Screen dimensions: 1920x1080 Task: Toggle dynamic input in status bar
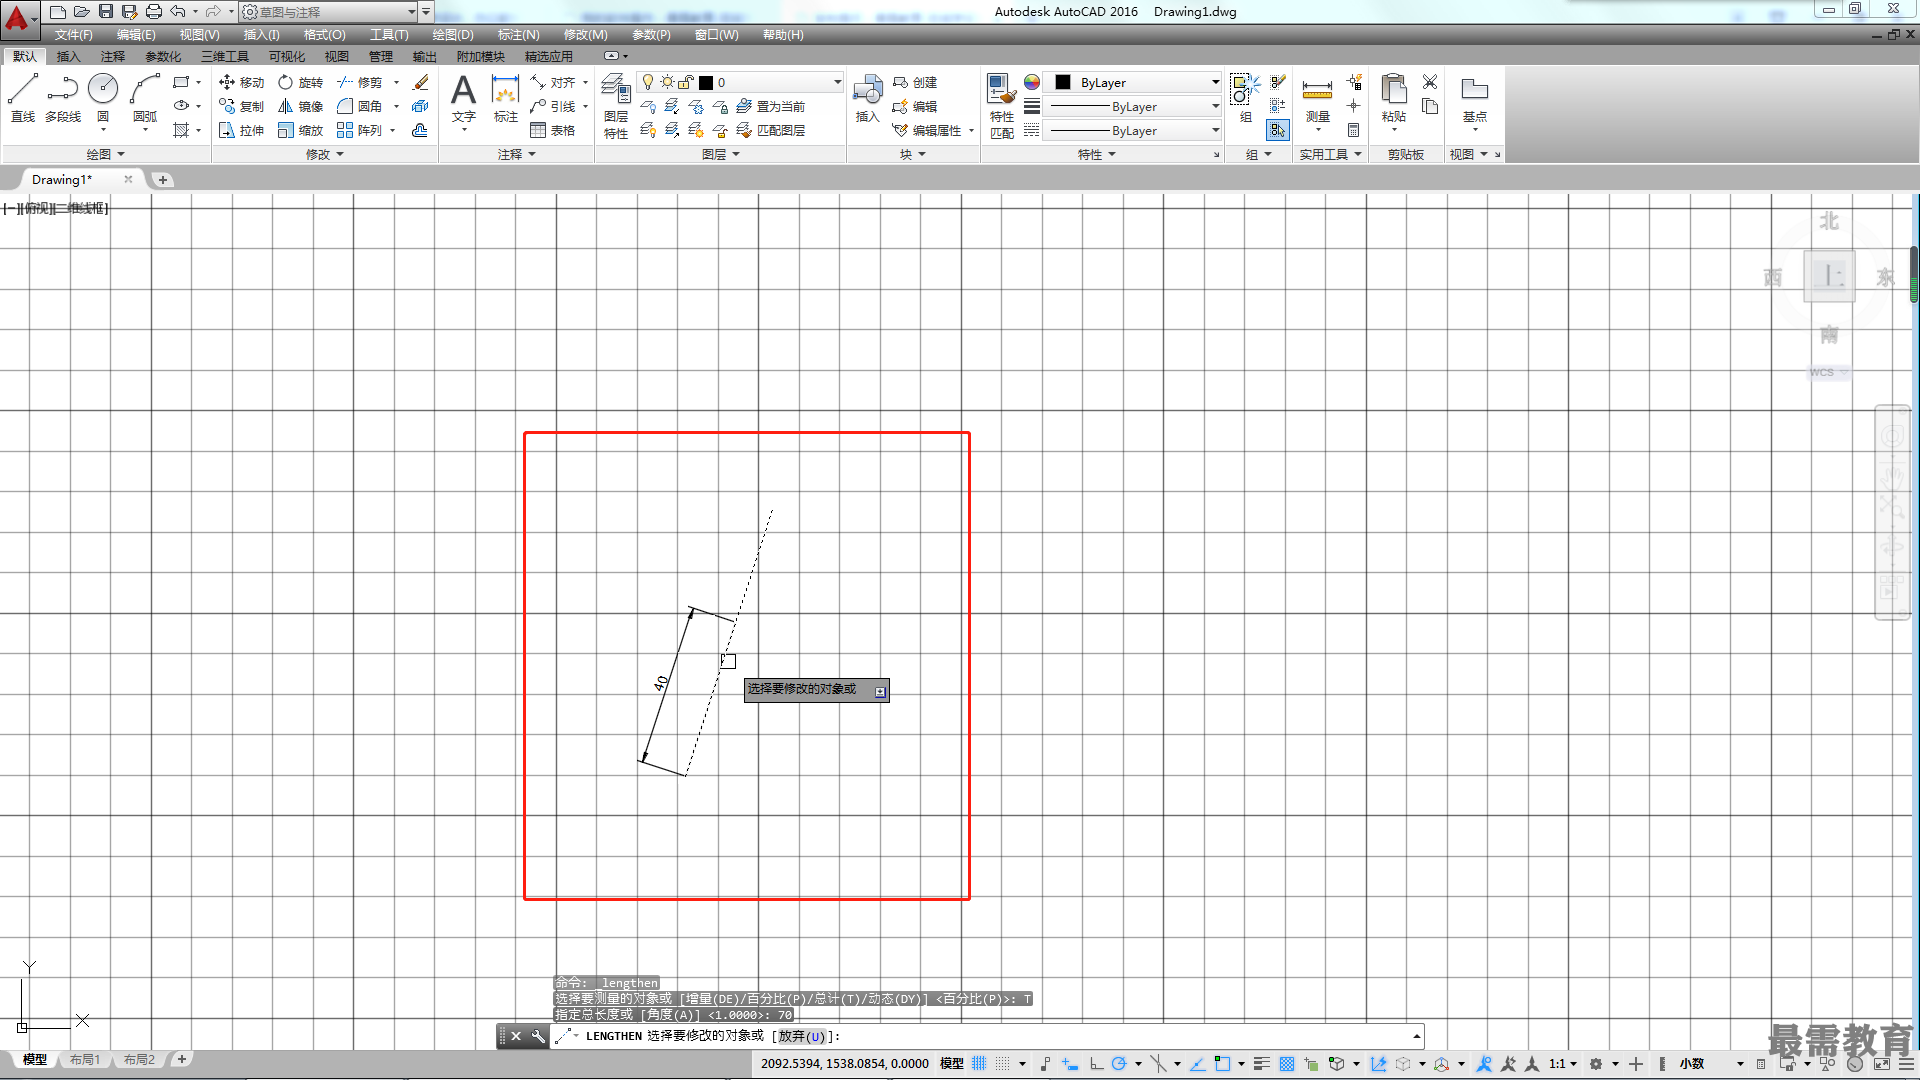click(x=1070, y=1063)
